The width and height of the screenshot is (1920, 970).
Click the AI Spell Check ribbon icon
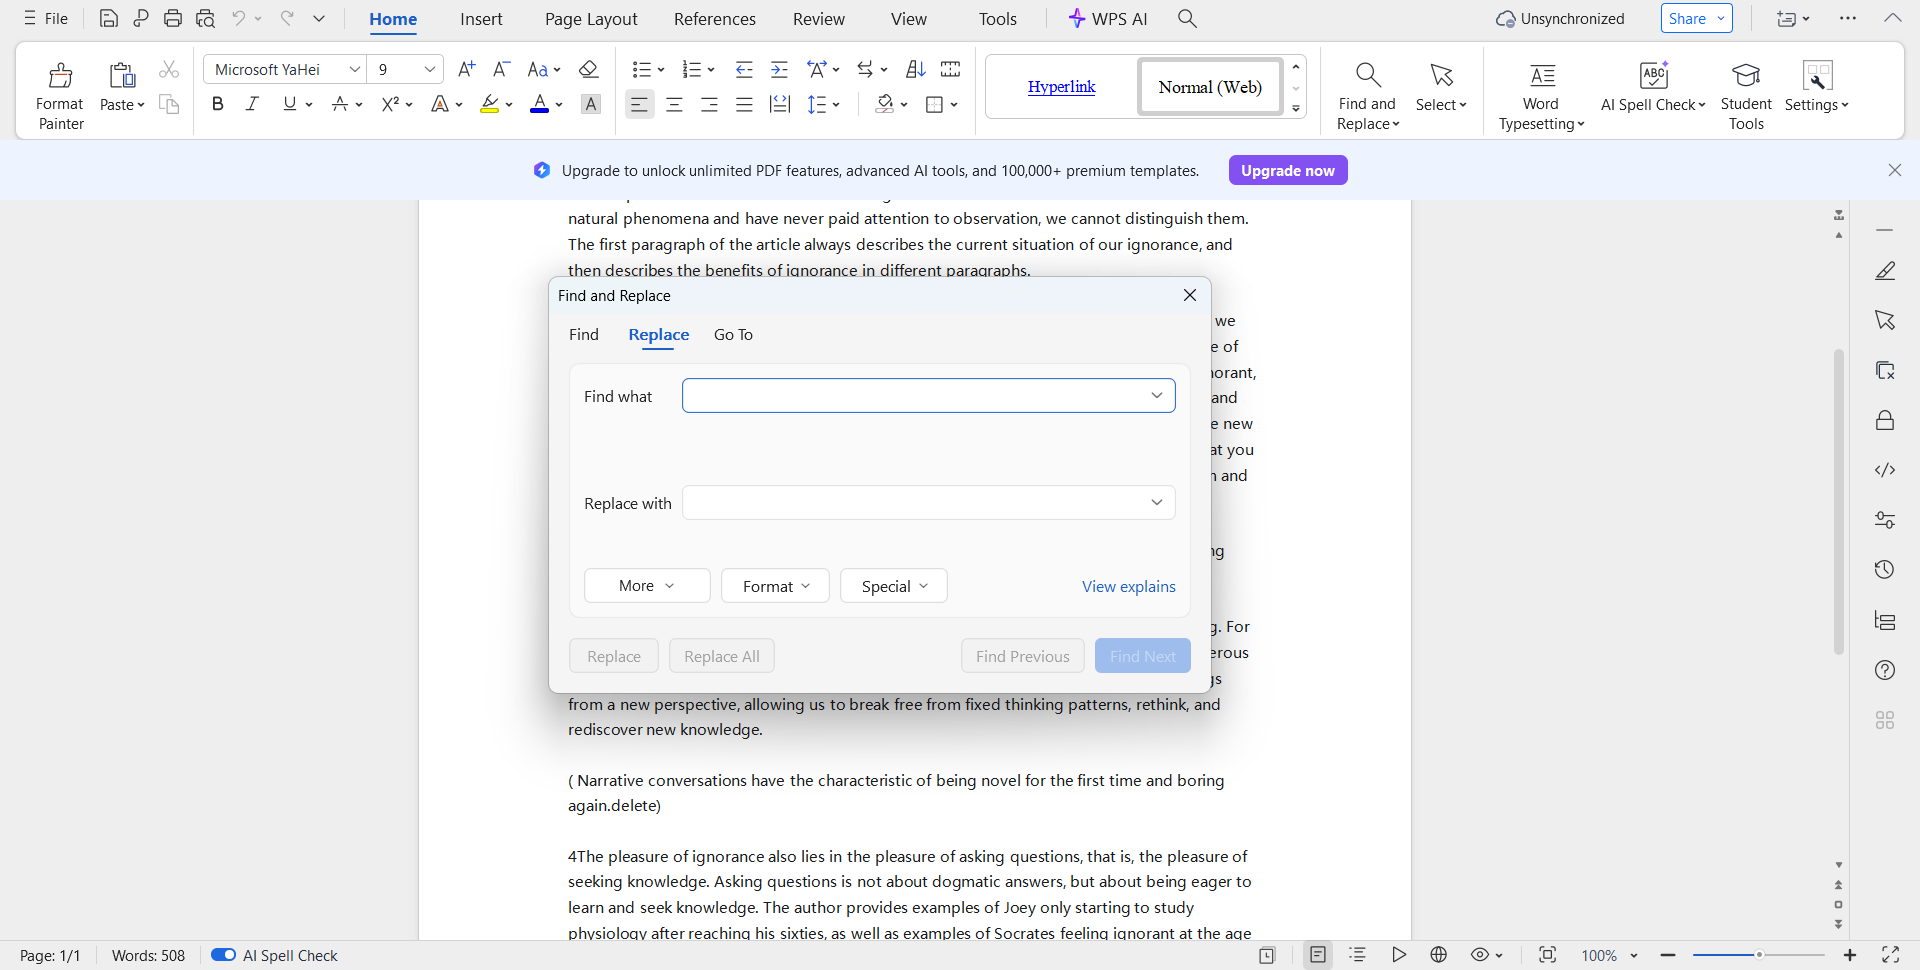point(1653,77)
